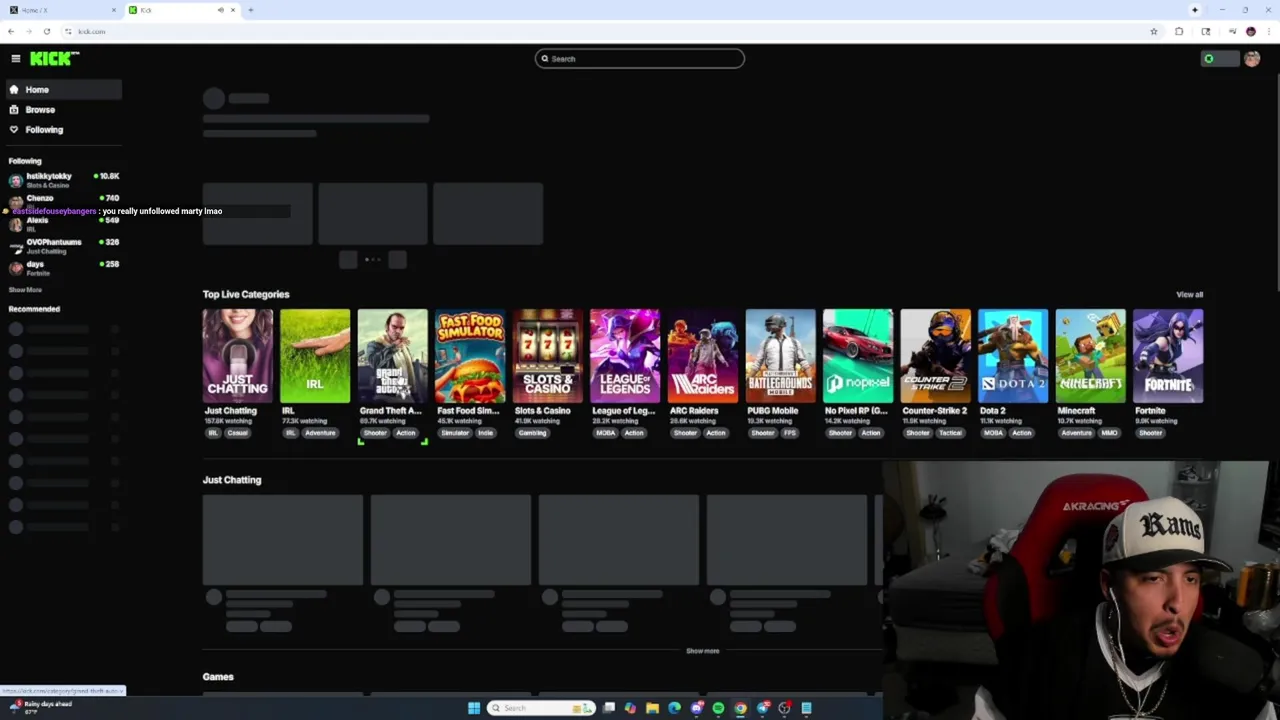Click the MOBA tag under League of Legends
Image resolution: width=1280 pixels, height=720 pixels.
(x=605, y=433)
